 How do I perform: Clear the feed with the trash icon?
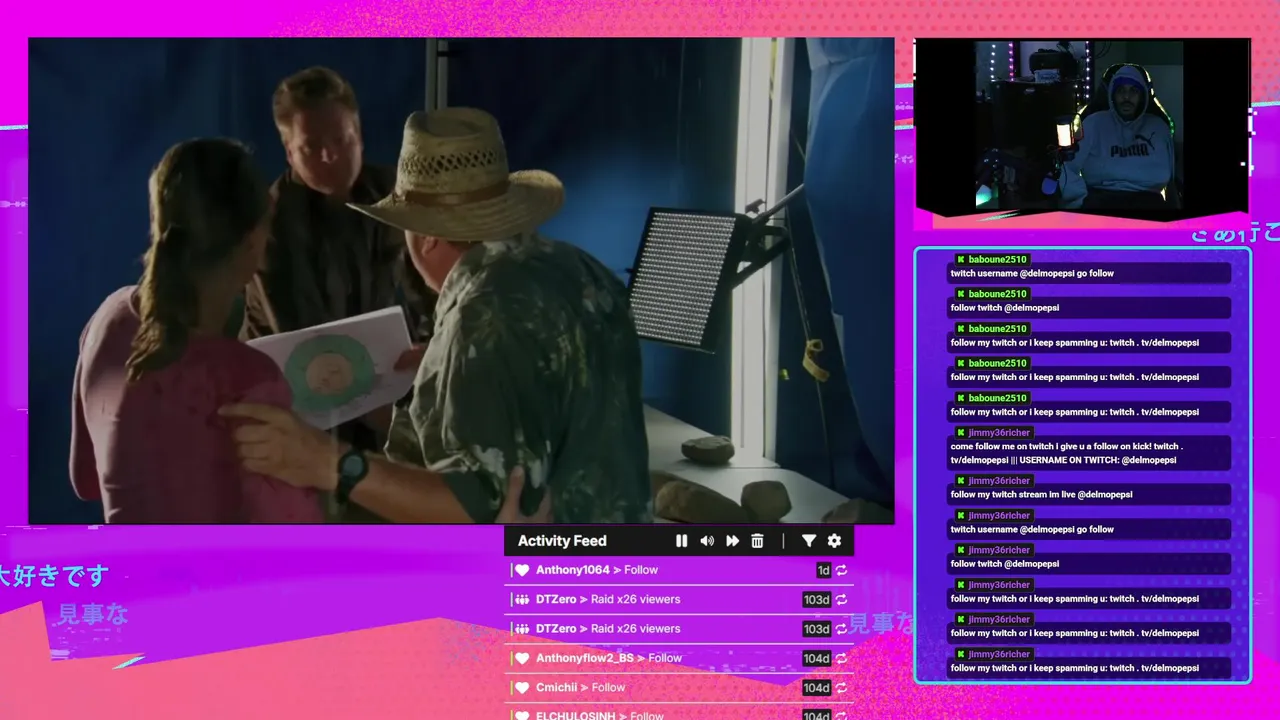pyautogui.click(x=757, y=541)
